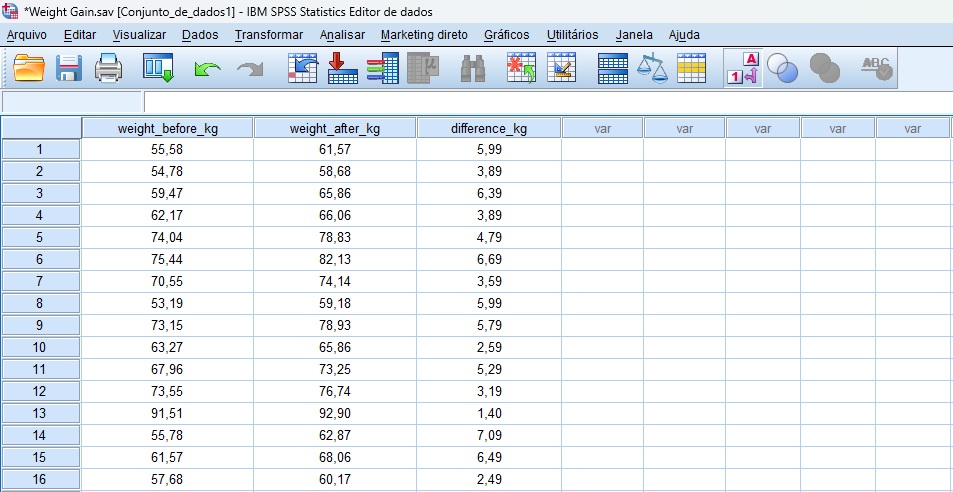The width and height of the screenshot is (953, 492).
Task: Click the cell containing 57,68
Action: click(167, 479)
